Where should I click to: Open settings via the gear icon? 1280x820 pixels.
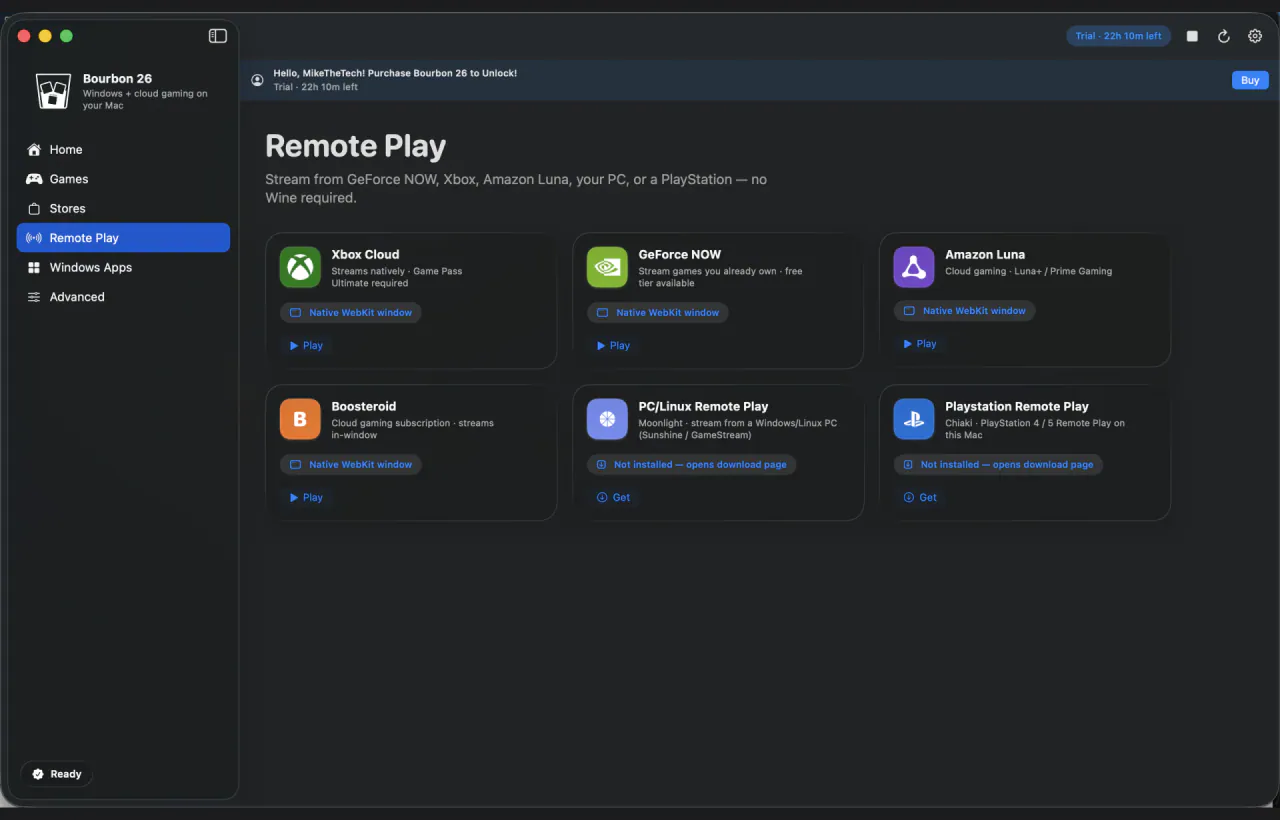pyautogui.click(x=1255, y=36)
